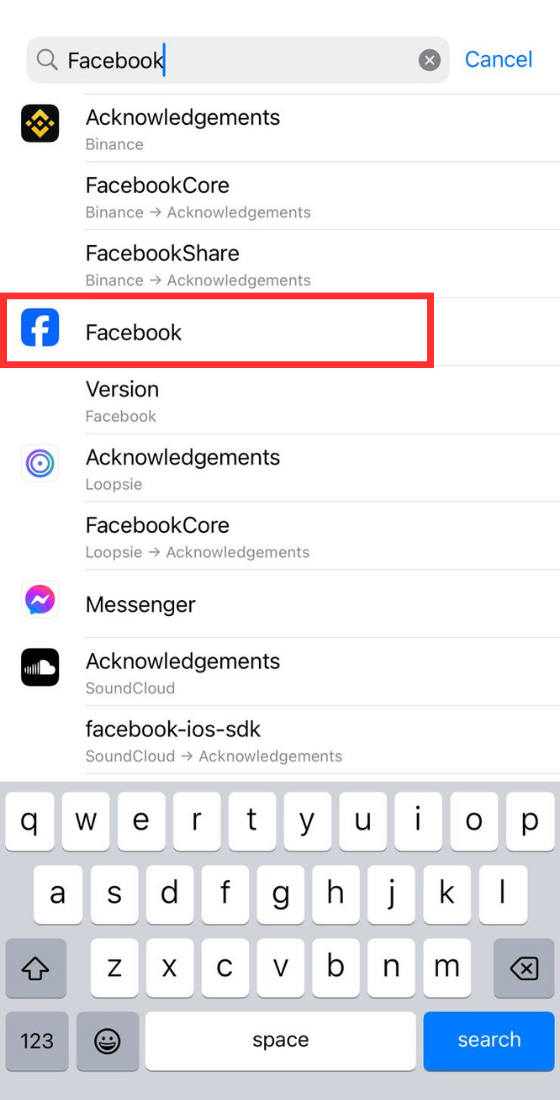Tap the SoundCloud app icon
560x1100 pixels.
click(x=40, y=667)
